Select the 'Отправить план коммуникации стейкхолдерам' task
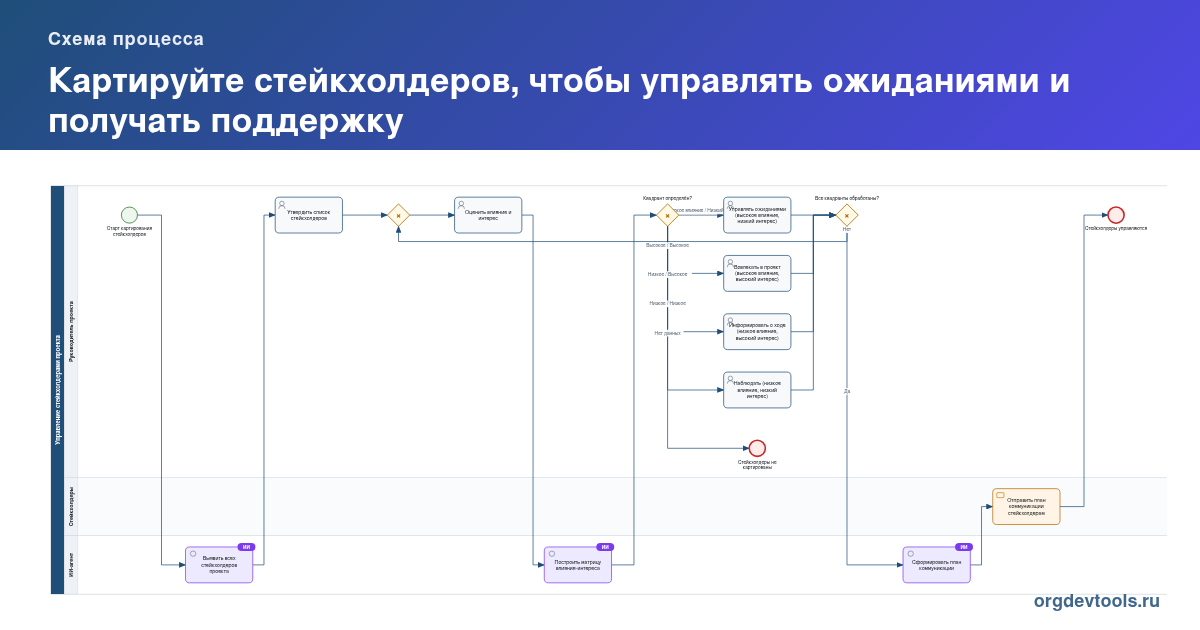Image resolution: width=1200 pixels, height=630 pixels. pyautogui.click(x=1026, y=506)
